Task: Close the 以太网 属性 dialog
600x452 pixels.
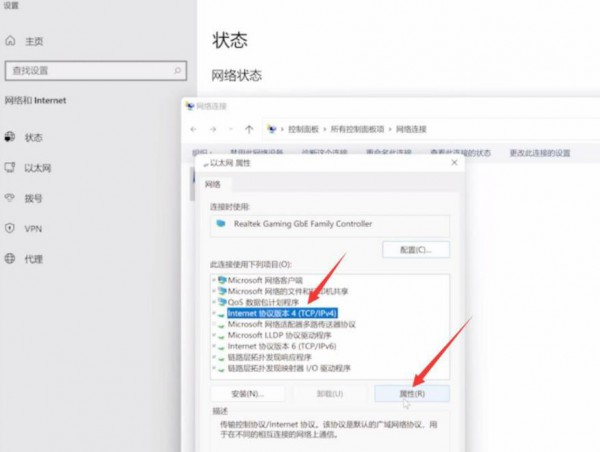Action: click(x=454, y=163)
